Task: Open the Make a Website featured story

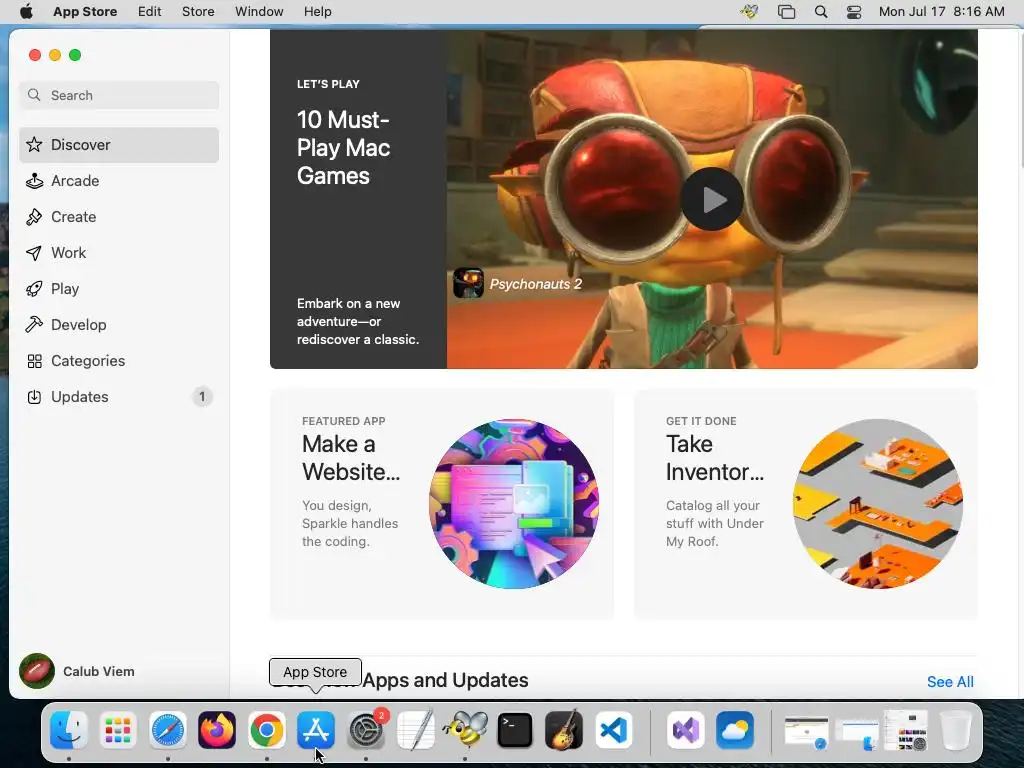Action: coord(442,504)
